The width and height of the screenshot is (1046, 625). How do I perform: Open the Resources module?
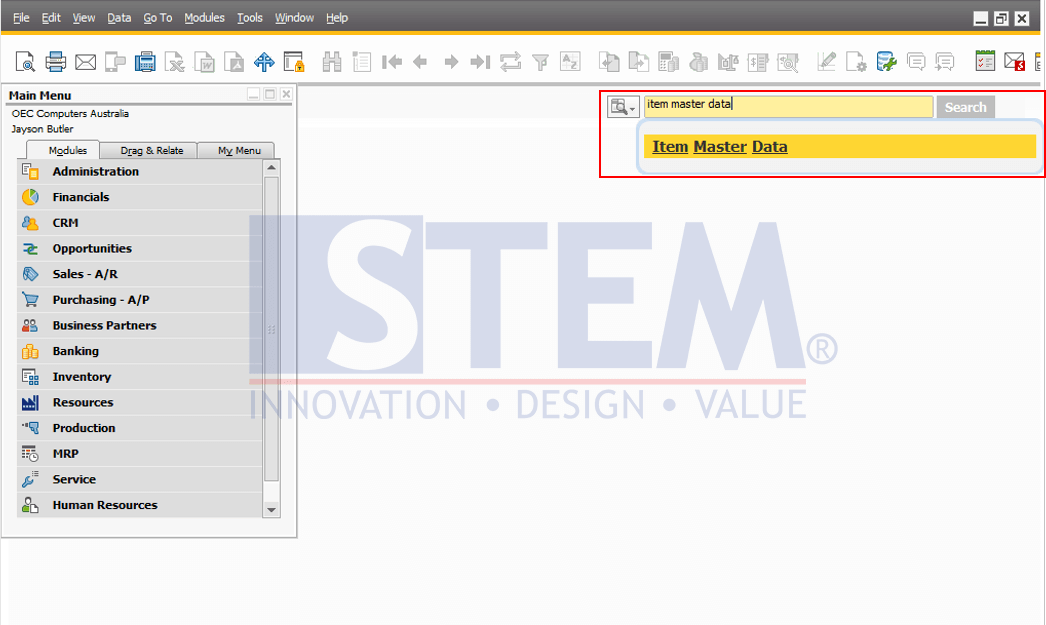click(x=139, y=403)
